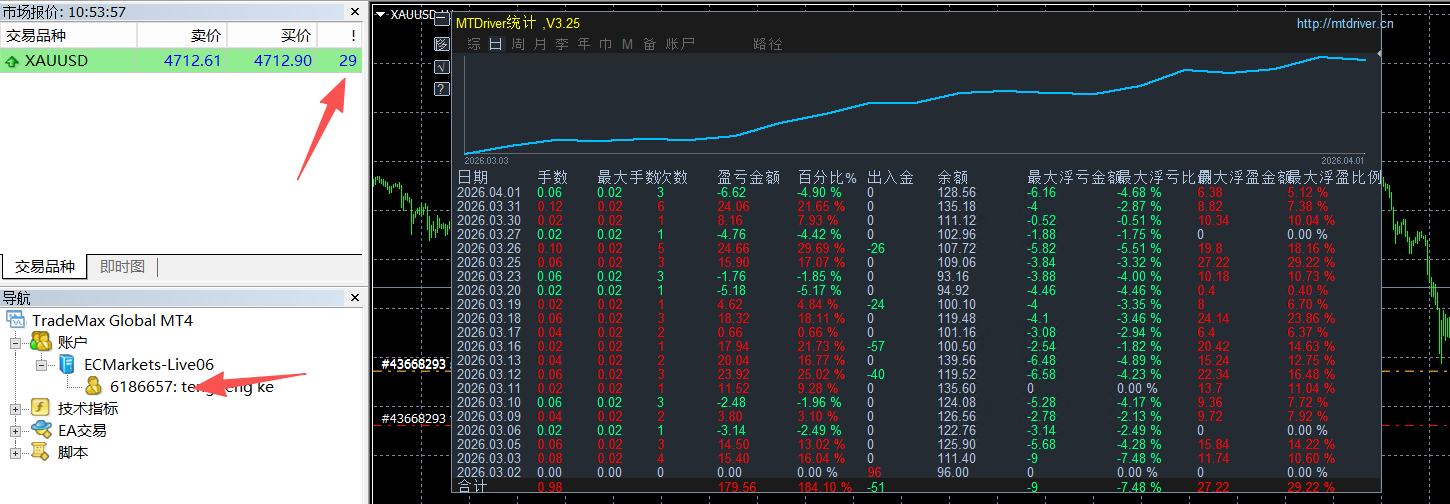Screen dimensions: 1450x504
Task: Click the spread value 29
Action: 348,61
